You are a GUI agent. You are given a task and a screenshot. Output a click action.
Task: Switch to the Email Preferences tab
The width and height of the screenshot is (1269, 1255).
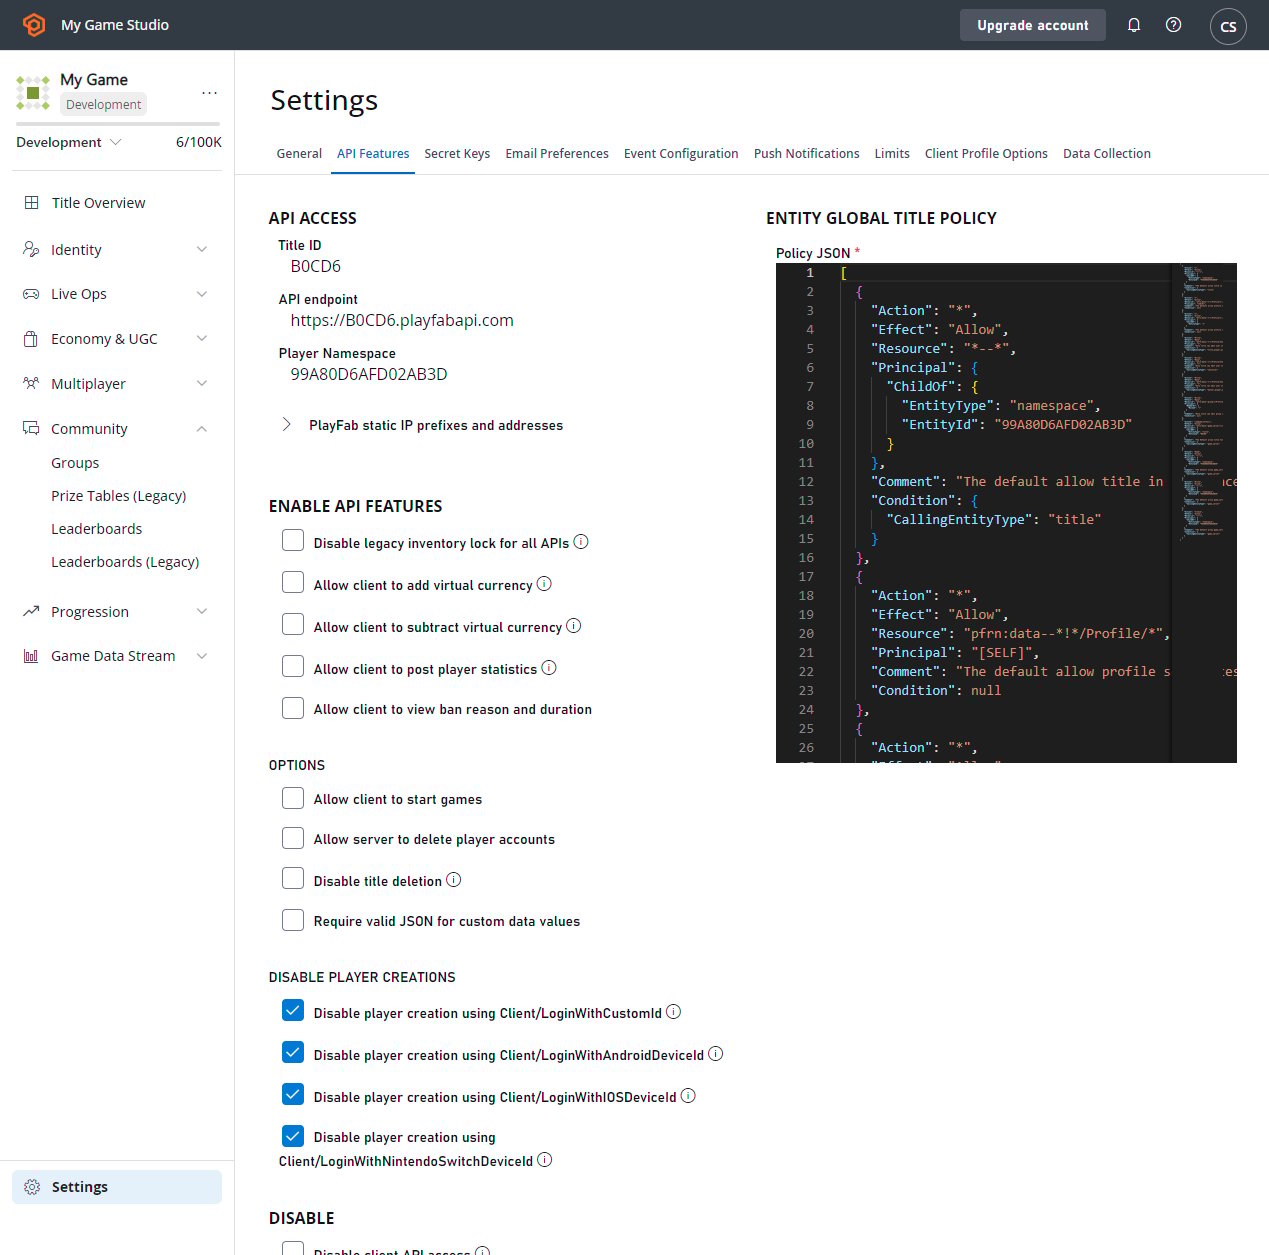[x=557, y=154]
